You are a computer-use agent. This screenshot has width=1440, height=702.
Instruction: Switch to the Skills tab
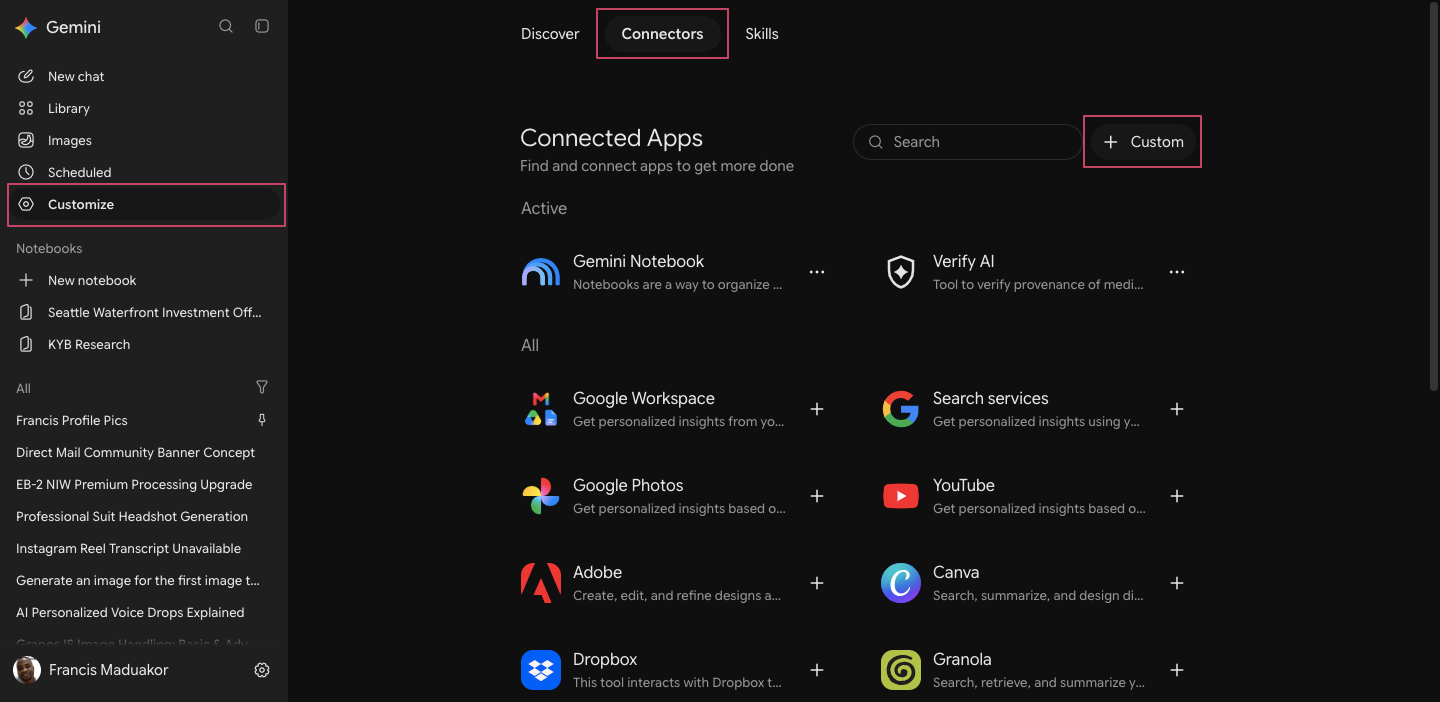(x=762, y=34)
